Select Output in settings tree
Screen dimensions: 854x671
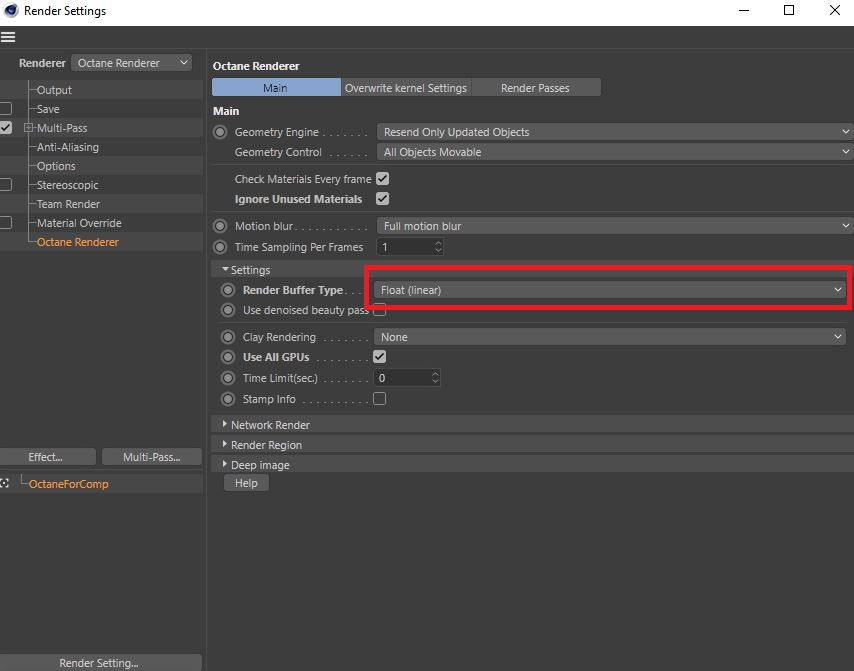tap(54, 90)
